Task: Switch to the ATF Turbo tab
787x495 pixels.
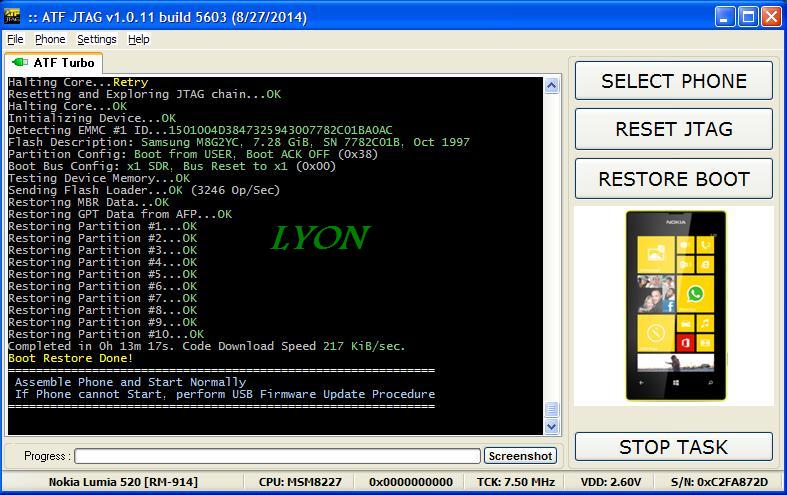Action: click(x=54, y=63)
